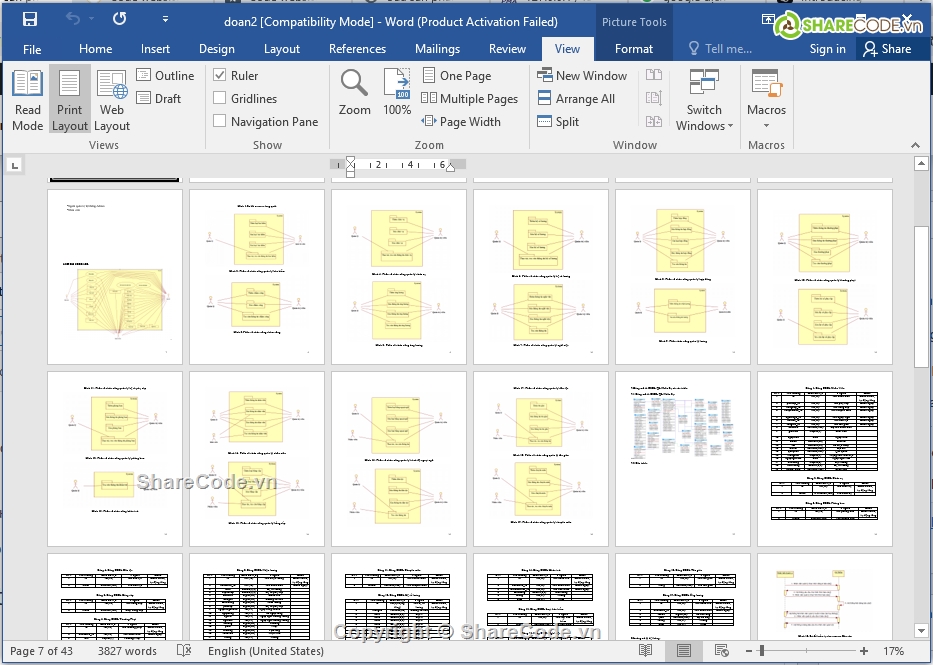Click View Side by Side icon
Image resolution: width=933 pixels, height=665 pixels.
[x=654, y=75]
